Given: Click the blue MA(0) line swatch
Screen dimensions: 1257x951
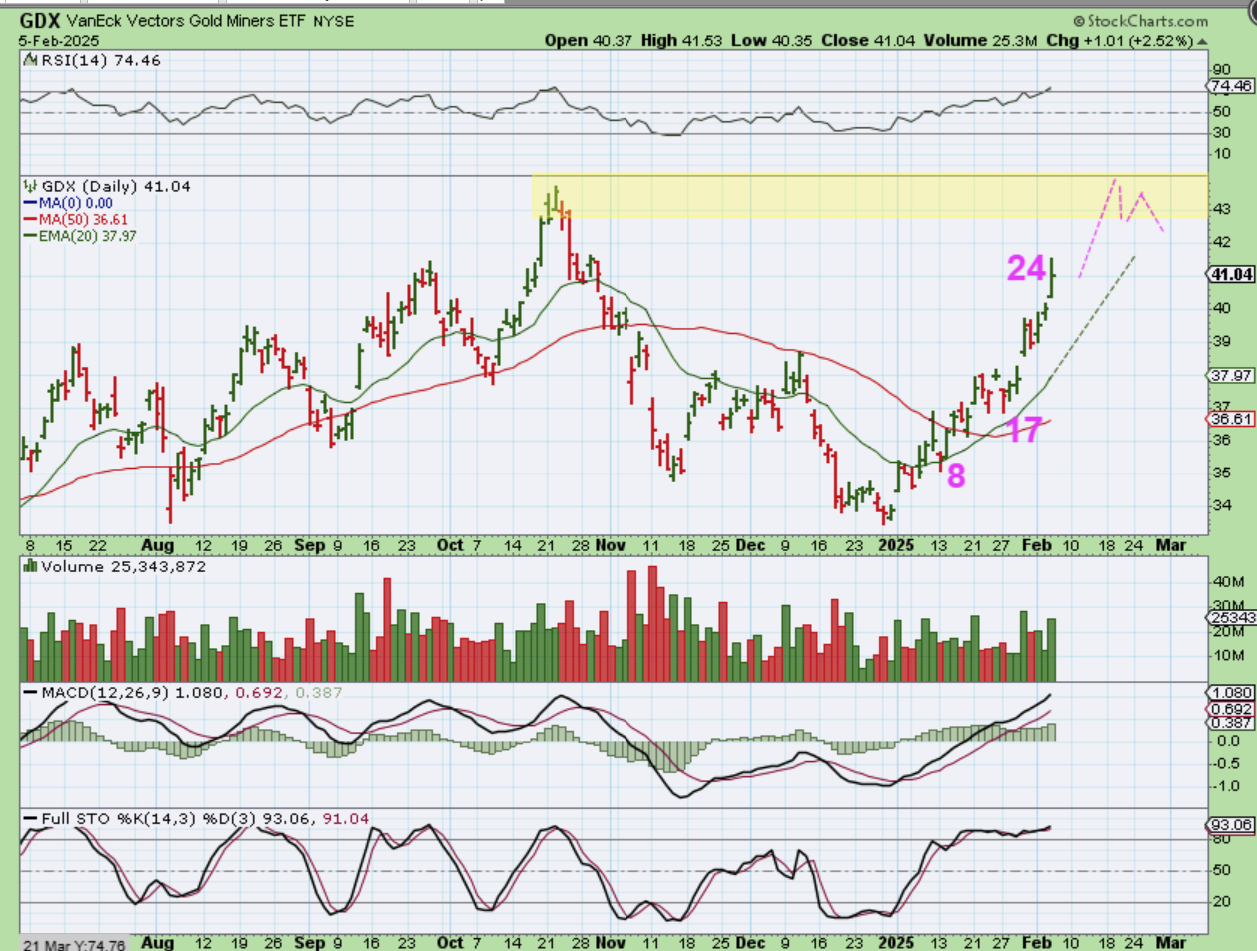Looking at the screenshot, I should 28,203.
